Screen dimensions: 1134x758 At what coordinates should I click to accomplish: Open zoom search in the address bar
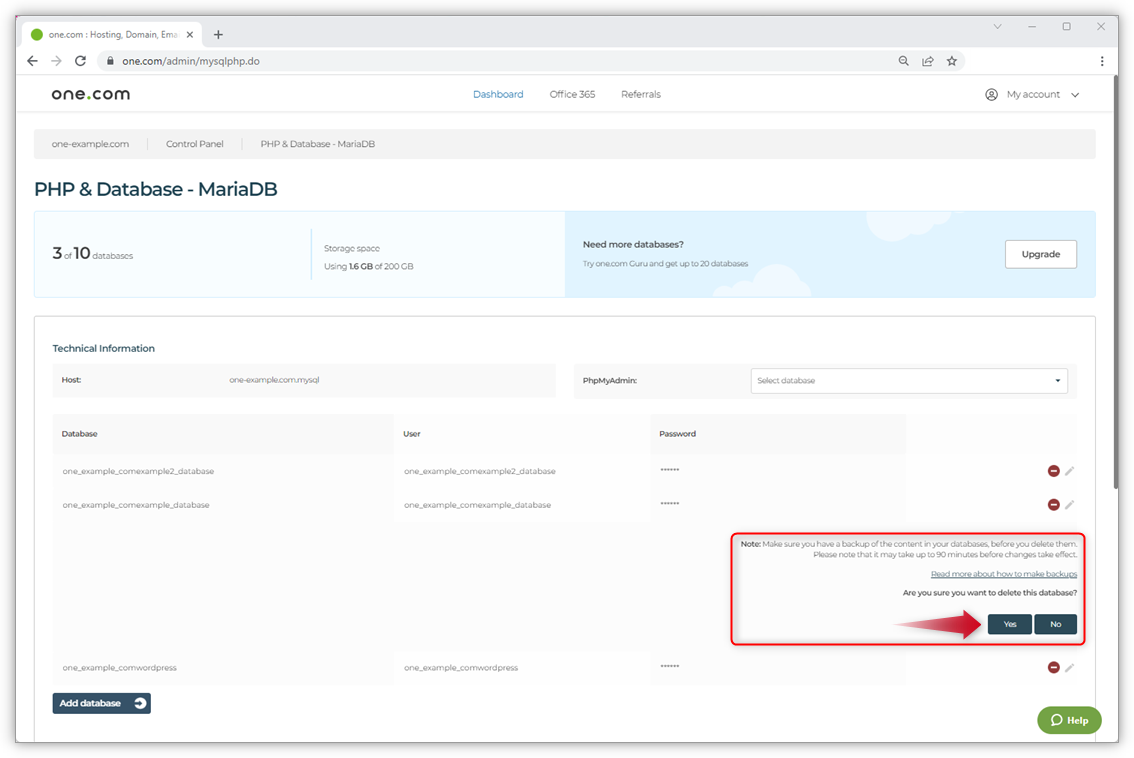point(903,61)
